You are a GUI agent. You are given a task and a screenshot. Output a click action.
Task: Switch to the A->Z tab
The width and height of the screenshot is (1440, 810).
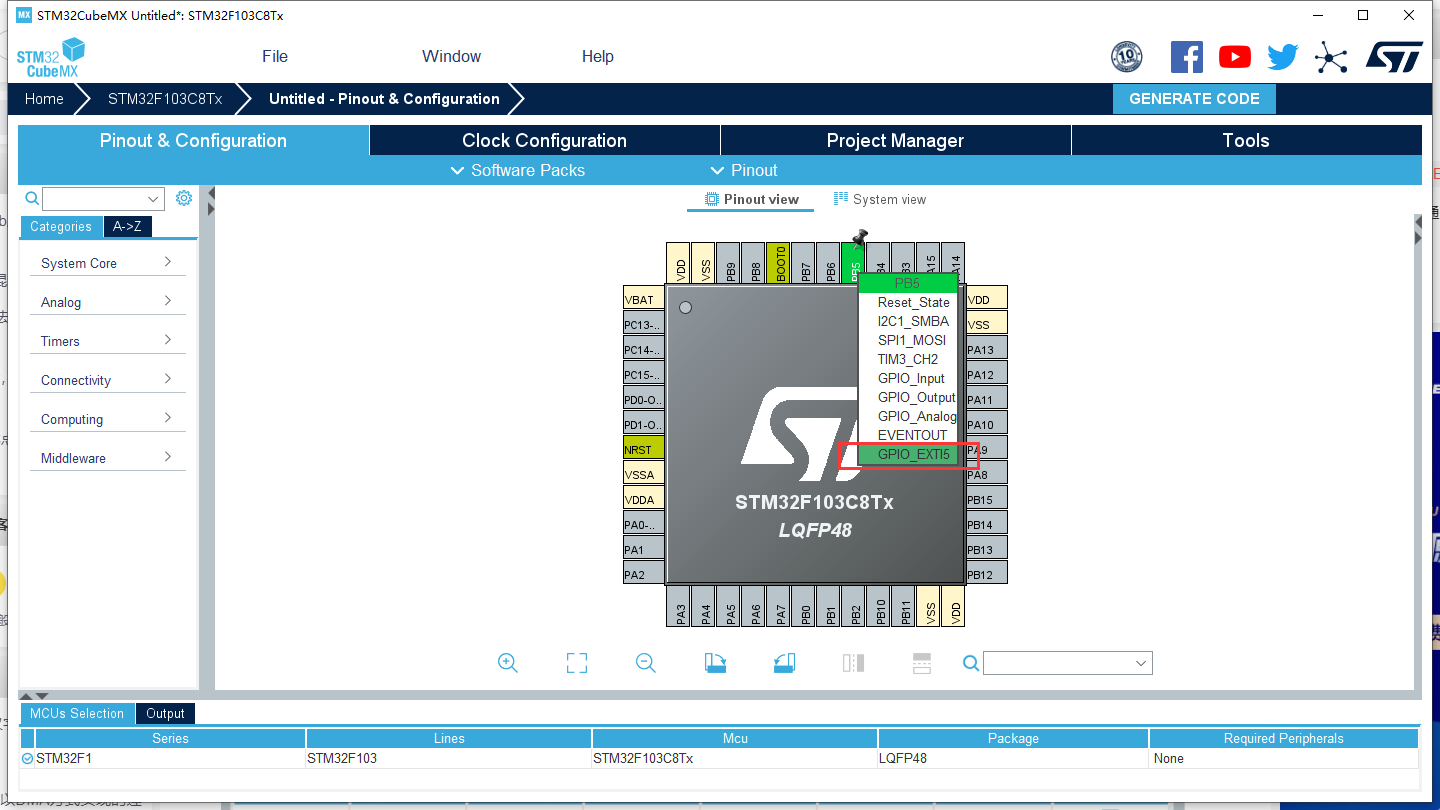tap(127, 227)
